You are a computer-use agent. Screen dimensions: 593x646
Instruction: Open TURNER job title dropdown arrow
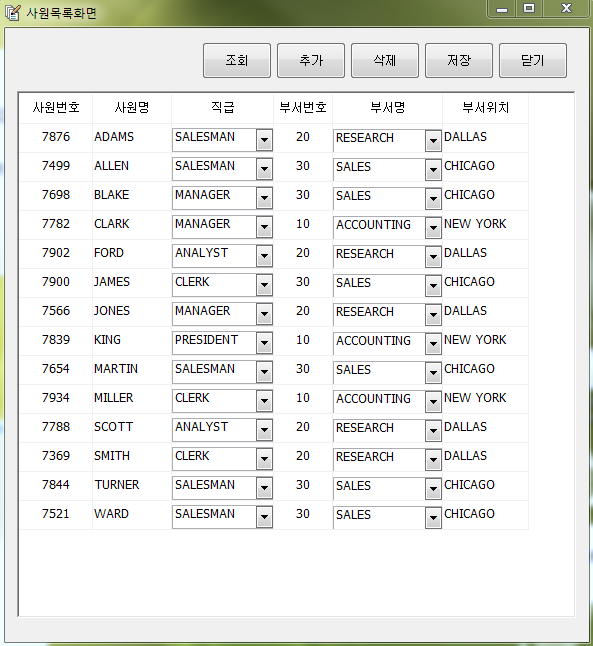click(264, 488)
